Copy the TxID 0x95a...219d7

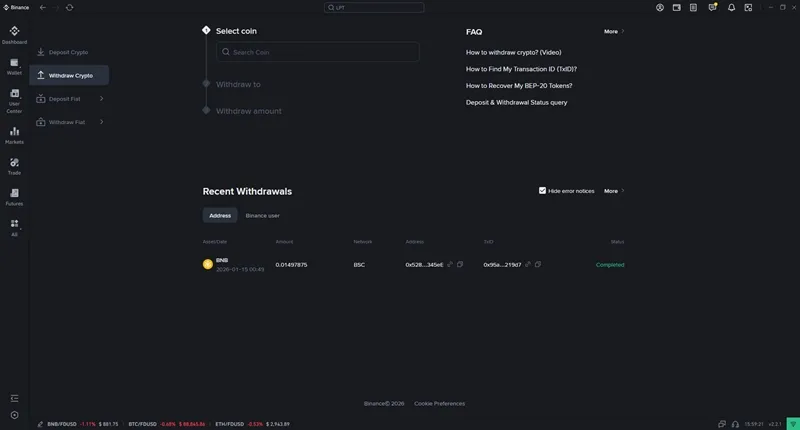point(538,265)
